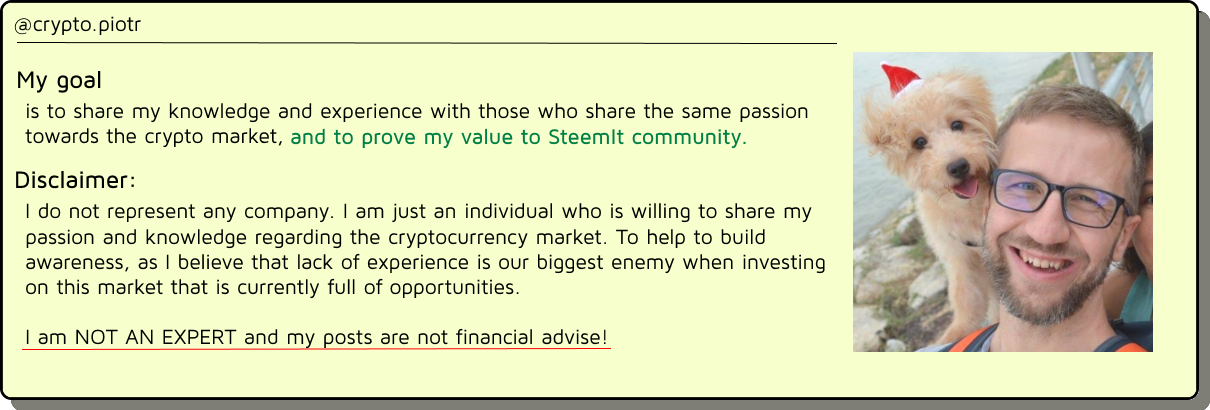Viewport: 1210px width, 410px height.
Task: Open the profile photo with the dog
Action: coord(1002,202)
